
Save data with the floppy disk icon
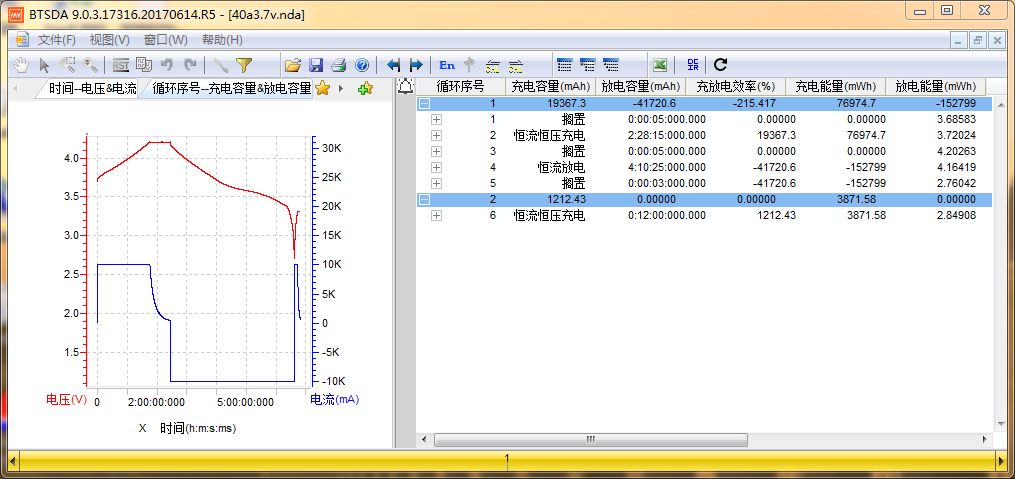[x=316, y=65]
